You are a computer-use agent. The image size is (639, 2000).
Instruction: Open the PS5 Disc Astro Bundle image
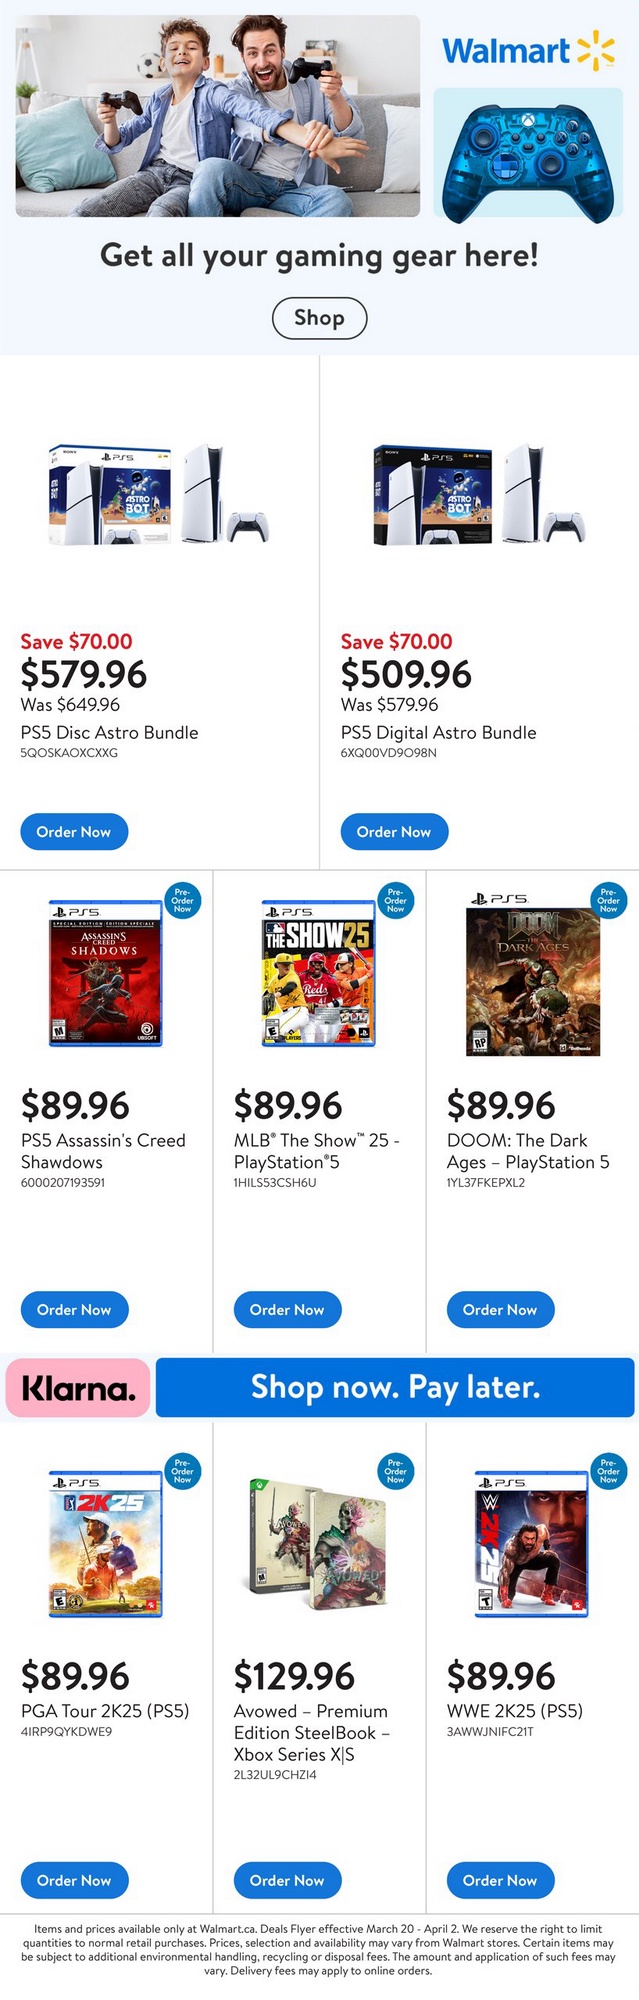159,495
